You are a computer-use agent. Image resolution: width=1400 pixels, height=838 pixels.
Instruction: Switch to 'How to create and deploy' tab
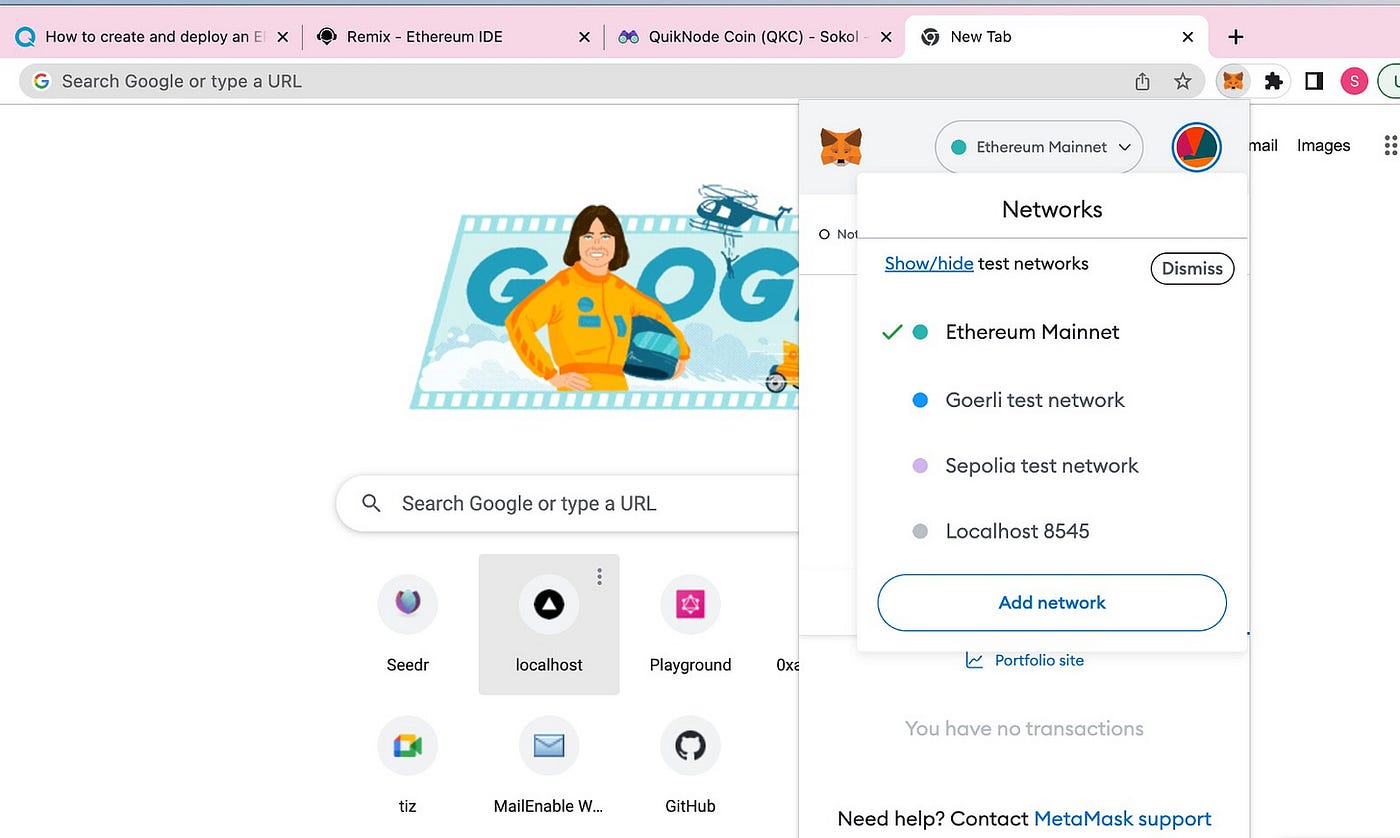tap(150, 37)
